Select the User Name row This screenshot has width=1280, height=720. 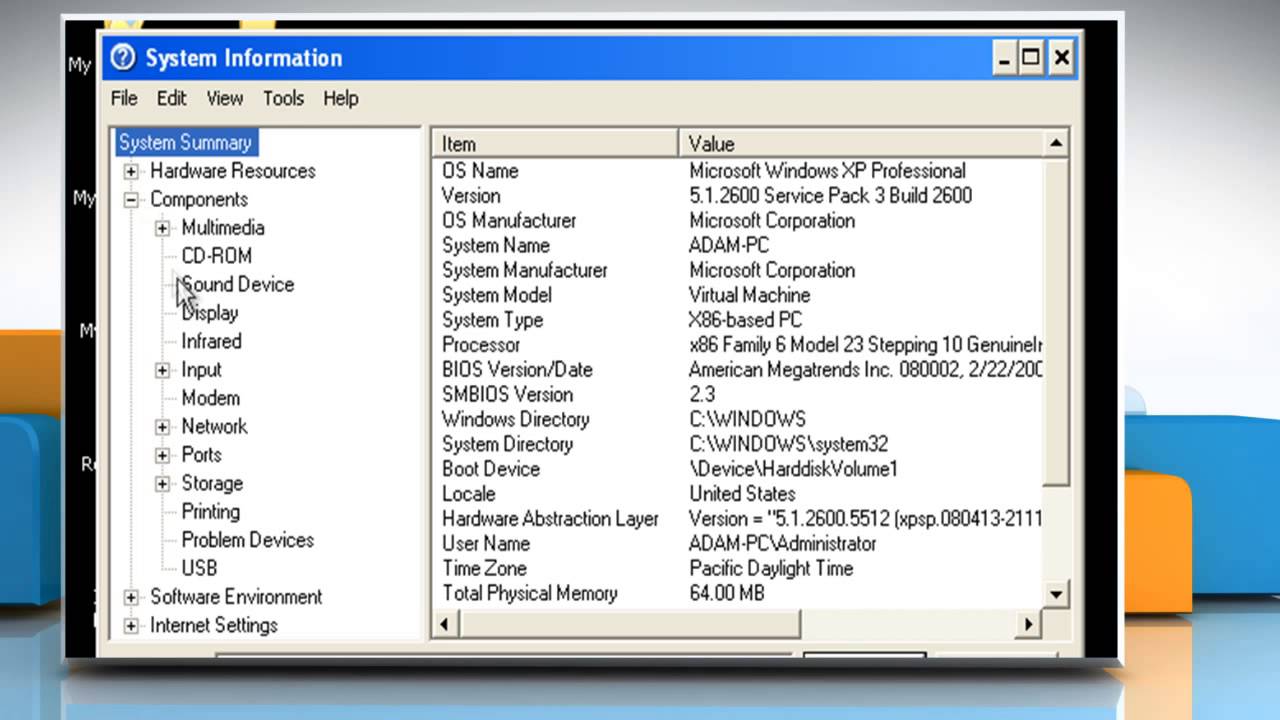[x=738, y=544]
